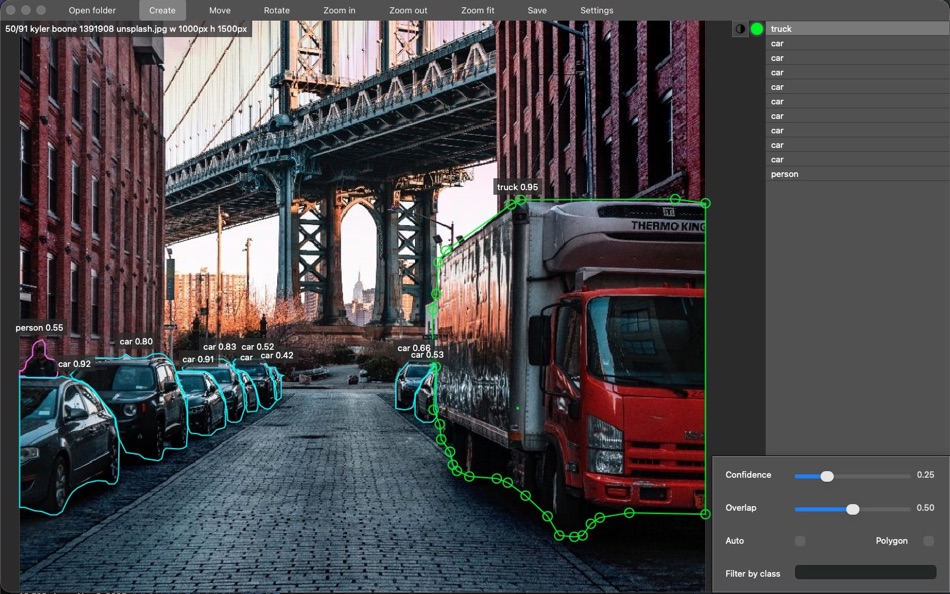This screenshot has height=594, width=950.
Task: Fit the image with Zoom fit
Action: [x=477, y=10]
